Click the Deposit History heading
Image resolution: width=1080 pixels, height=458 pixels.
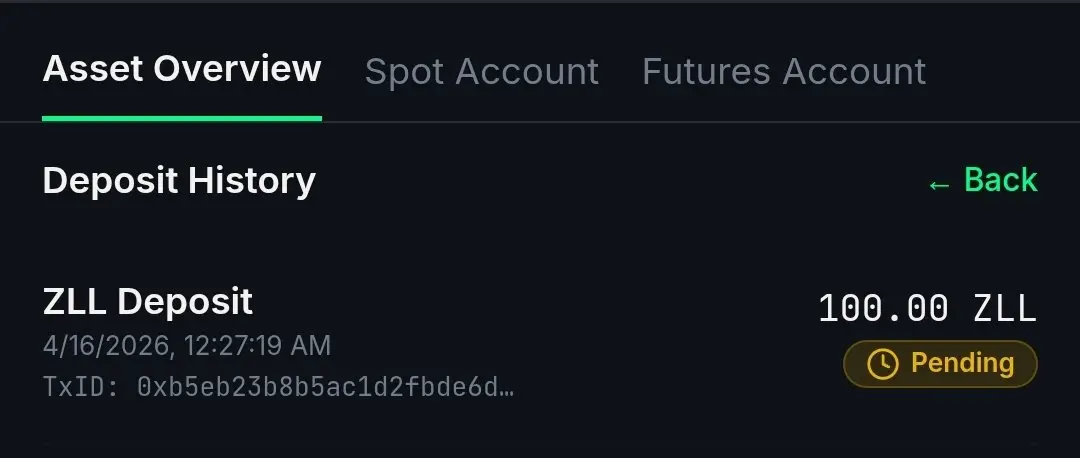click(x=179, y=181)
